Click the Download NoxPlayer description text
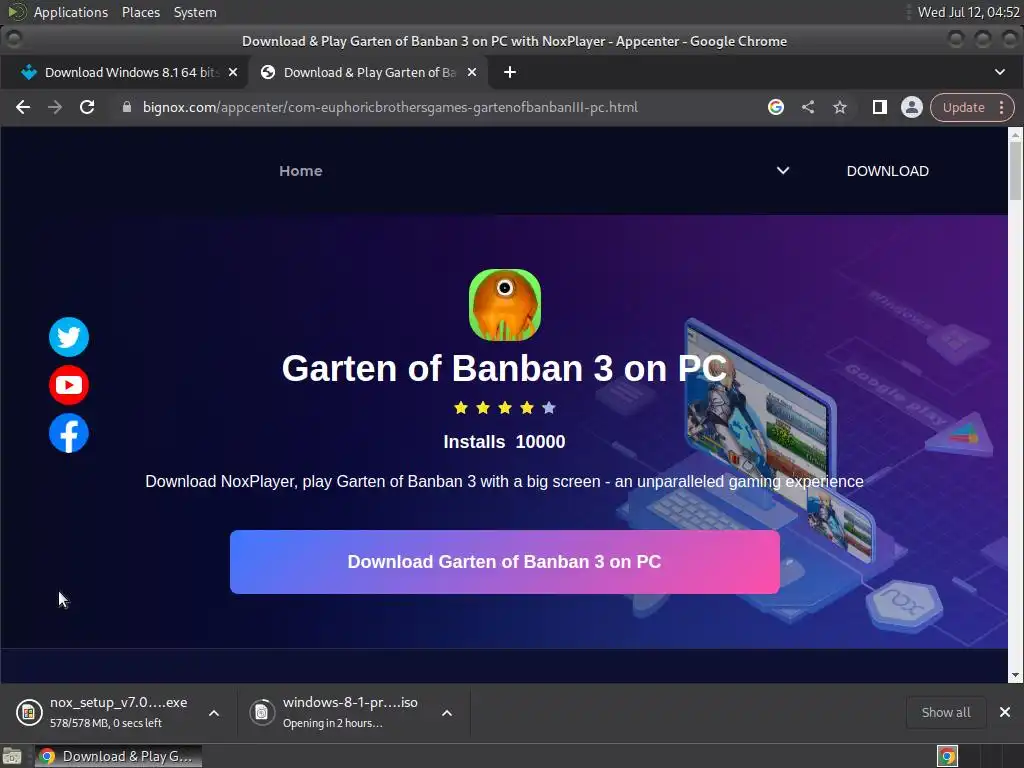 click(x=504, y=482)
